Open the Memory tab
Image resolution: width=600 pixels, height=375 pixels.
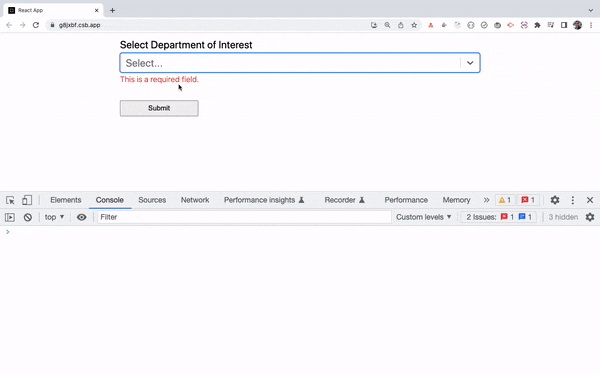[456, 200]
